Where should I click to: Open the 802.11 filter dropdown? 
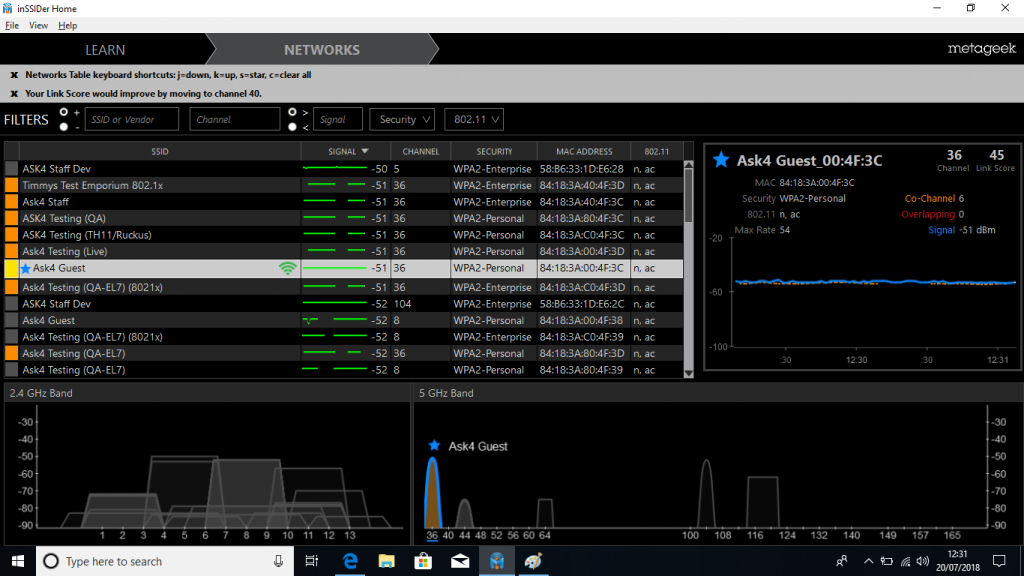pos(473,118)
